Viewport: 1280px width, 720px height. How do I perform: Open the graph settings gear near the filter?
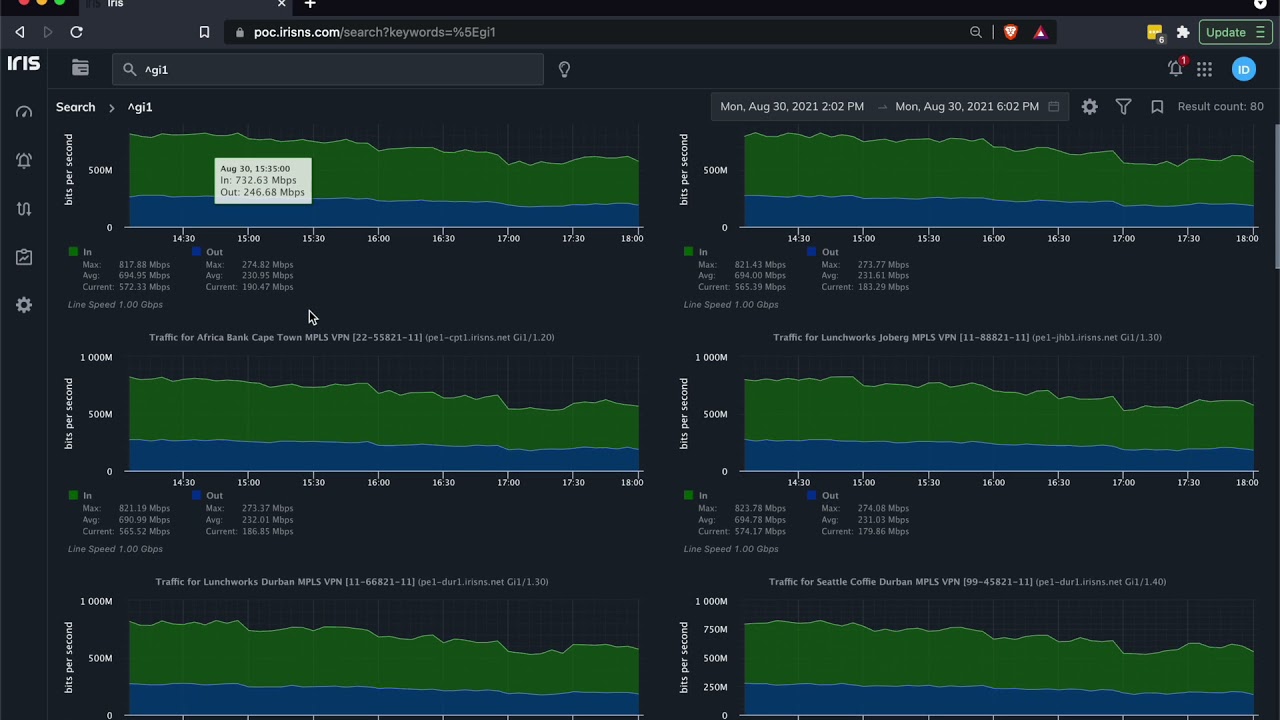click(x=1090, y=106)
